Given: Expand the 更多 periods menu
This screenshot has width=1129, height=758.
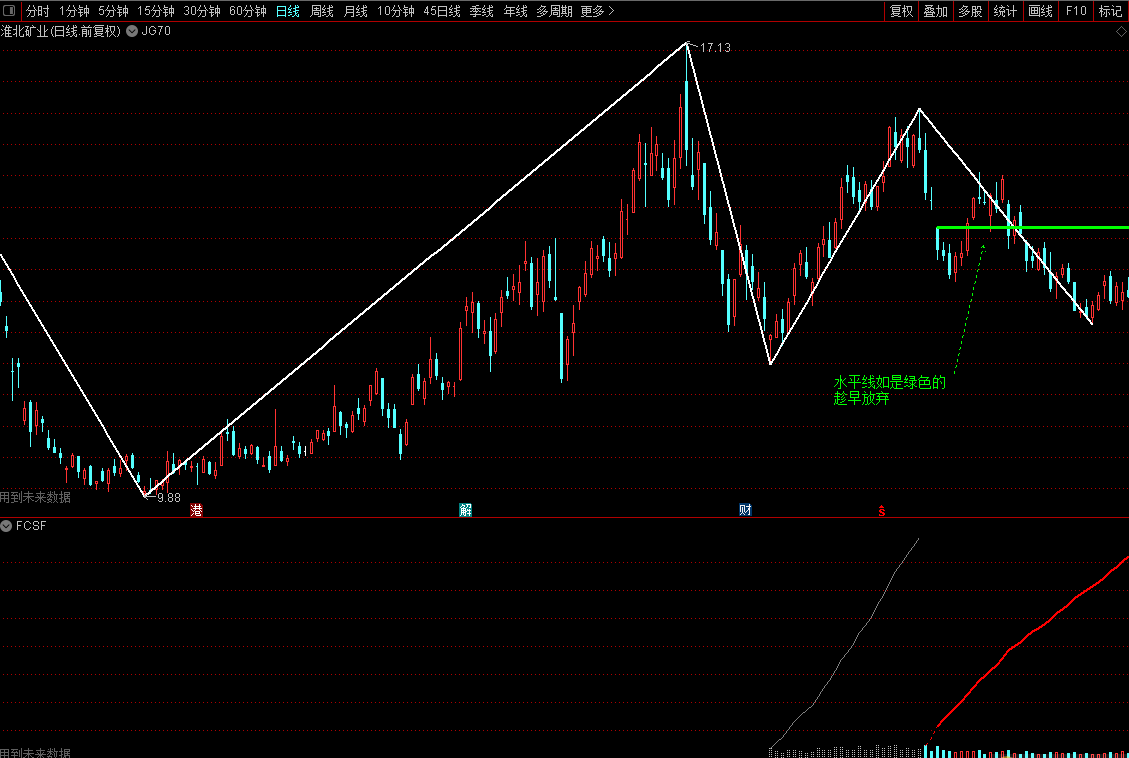Looking at the screenshot, I should (598, 11).
